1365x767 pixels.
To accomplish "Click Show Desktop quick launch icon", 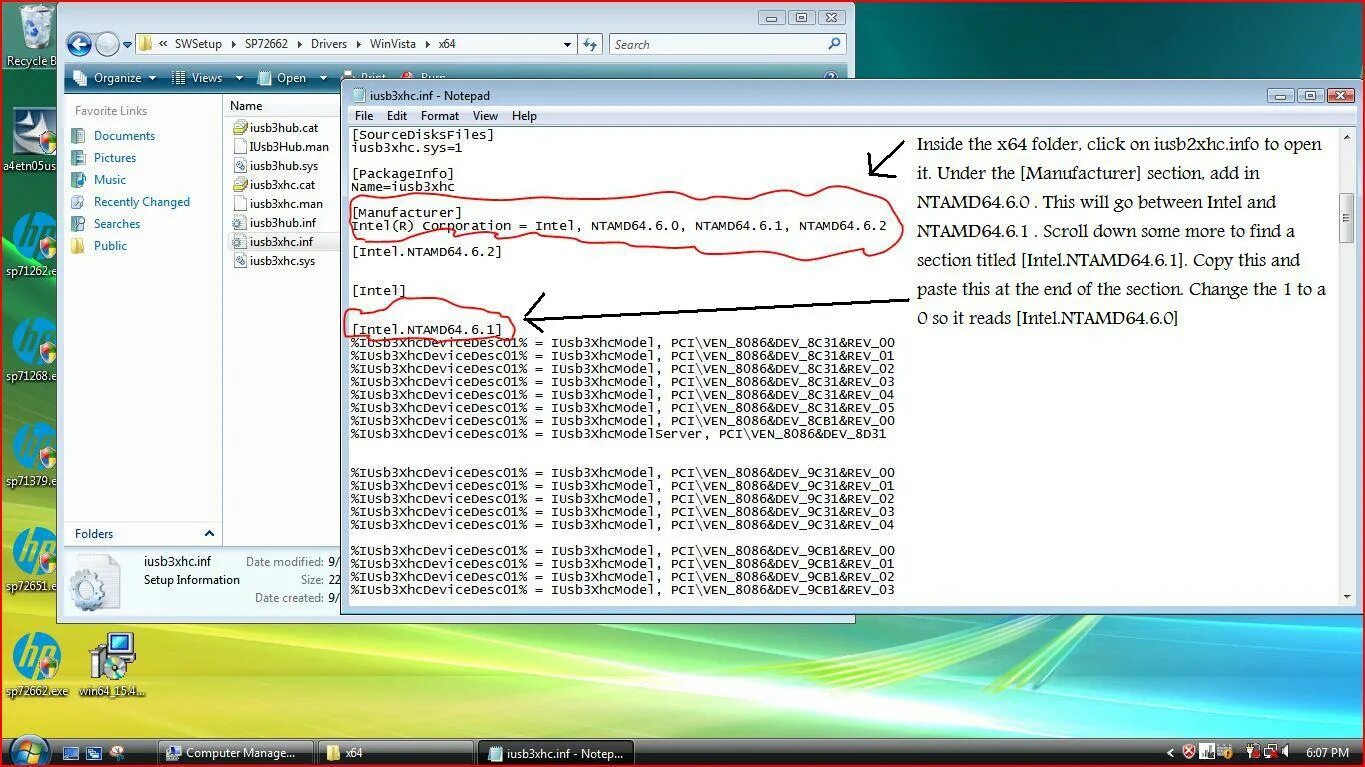I will coord(71,753).
